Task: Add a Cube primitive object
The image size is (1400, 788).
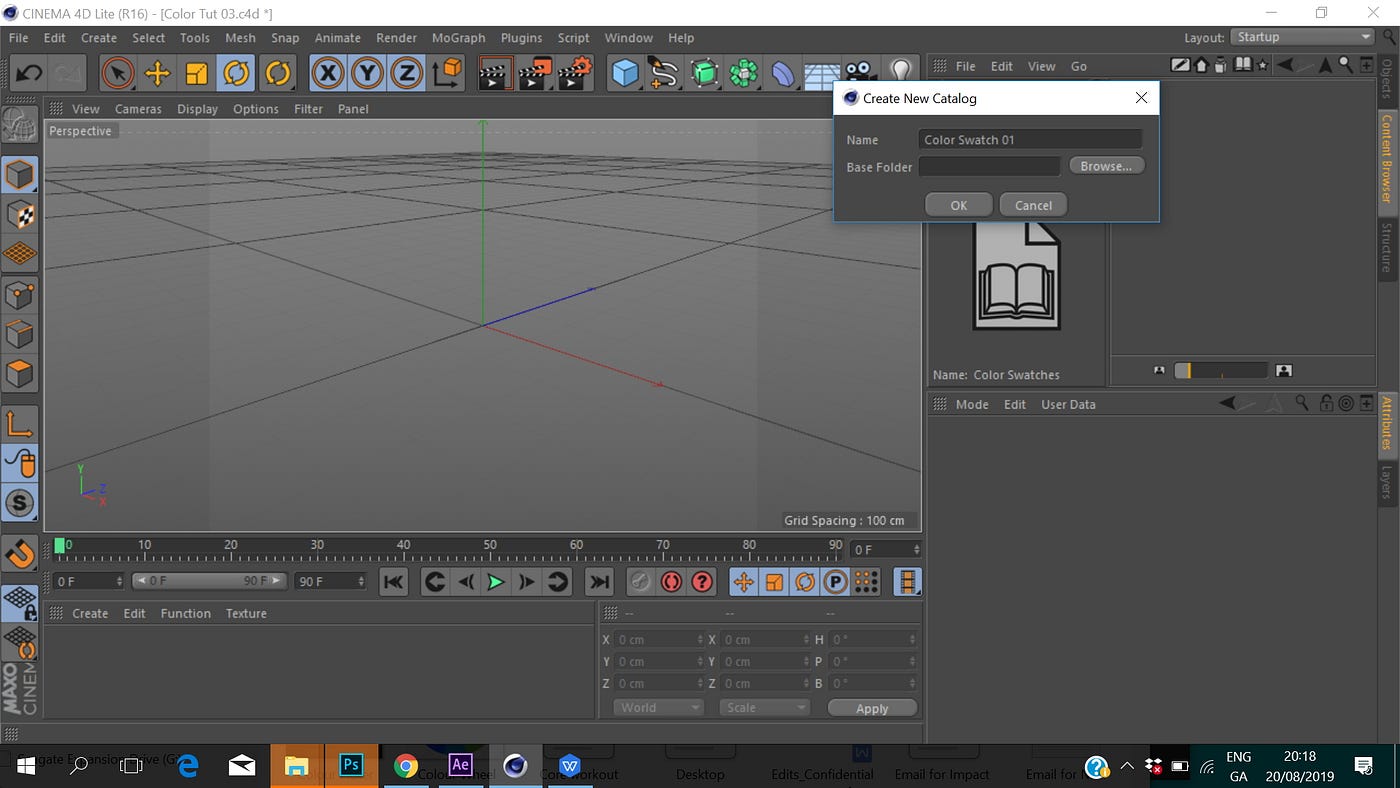Action: tap(625, 73)
